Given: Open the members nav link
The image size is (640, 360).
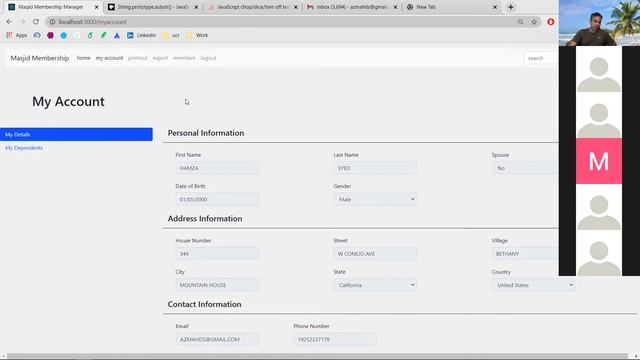Looking at the screenshot, I should [x=184, y=58].
